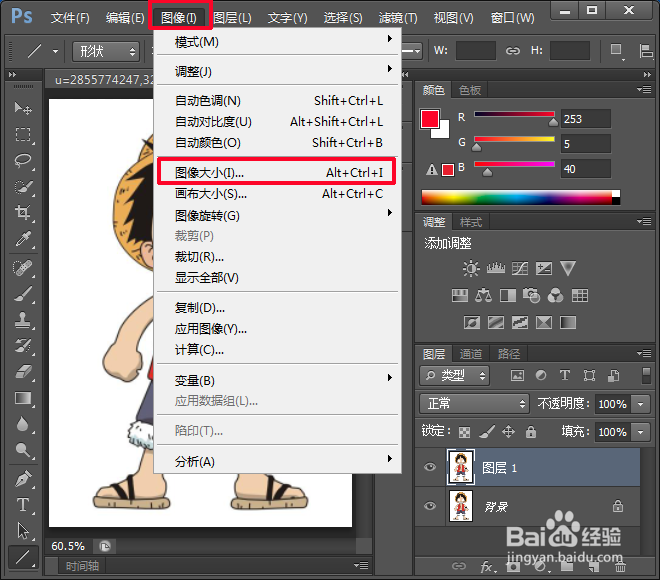Choose 裁切(R)... menu item
Viewport: 660px width, 580px height.
click(x=276, y=256)
